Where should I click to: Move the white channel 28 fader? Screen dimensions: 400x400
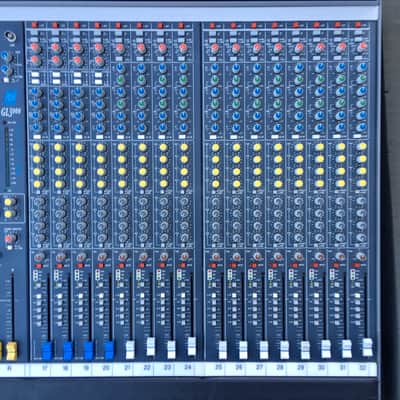coord(284,349)
